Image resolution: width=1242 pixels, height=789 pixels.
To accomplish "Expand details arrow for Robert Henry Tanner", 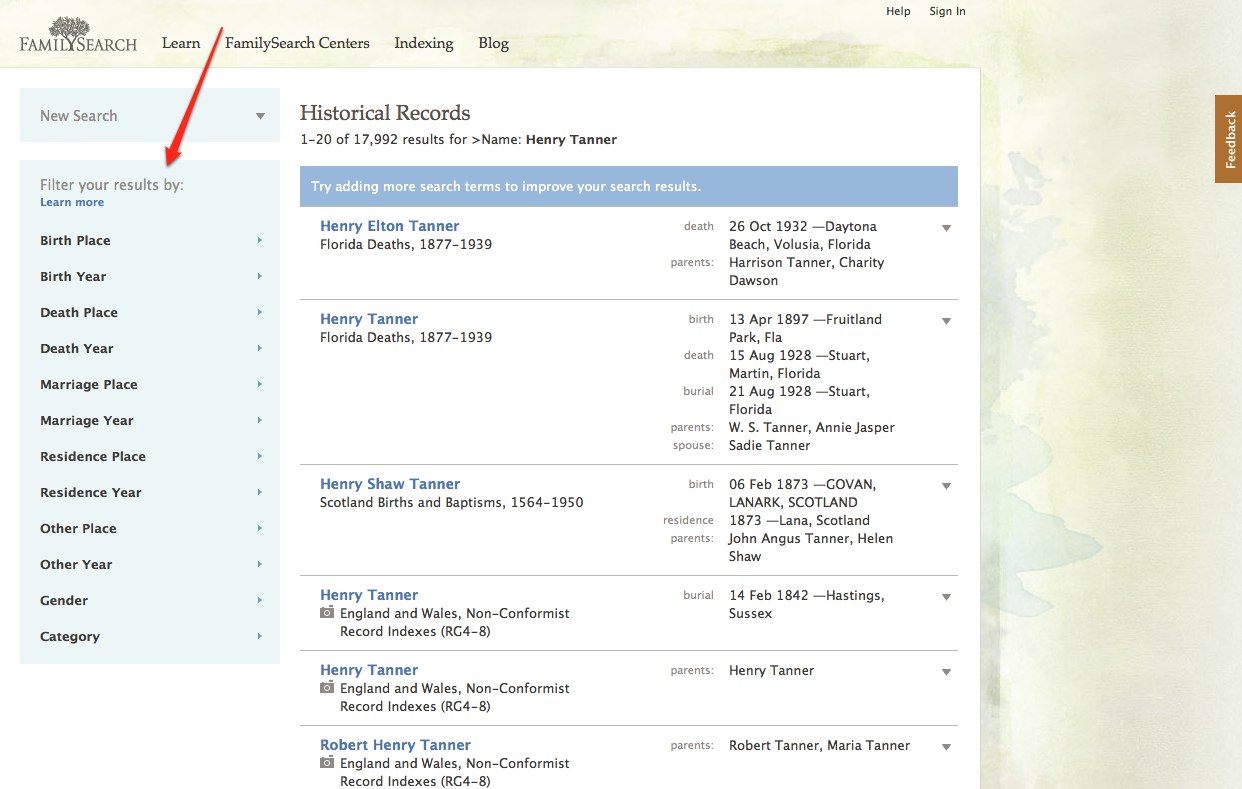I will (946, 747).
